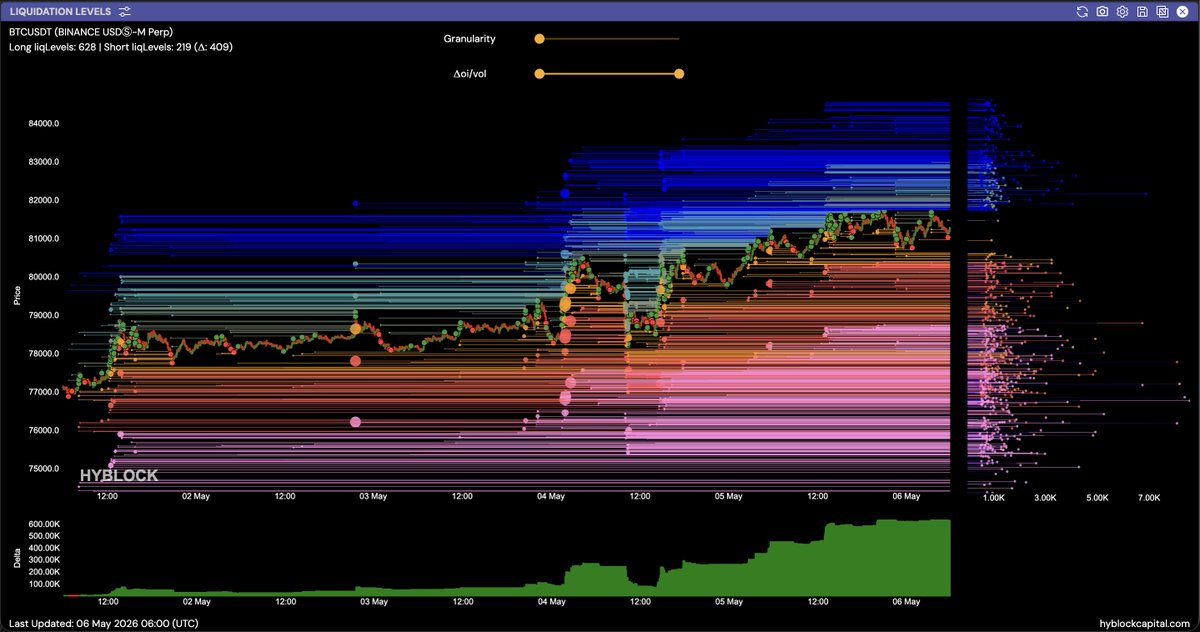
Task: Save the chart with the floppy disk icon
Action: [1142, 11]
